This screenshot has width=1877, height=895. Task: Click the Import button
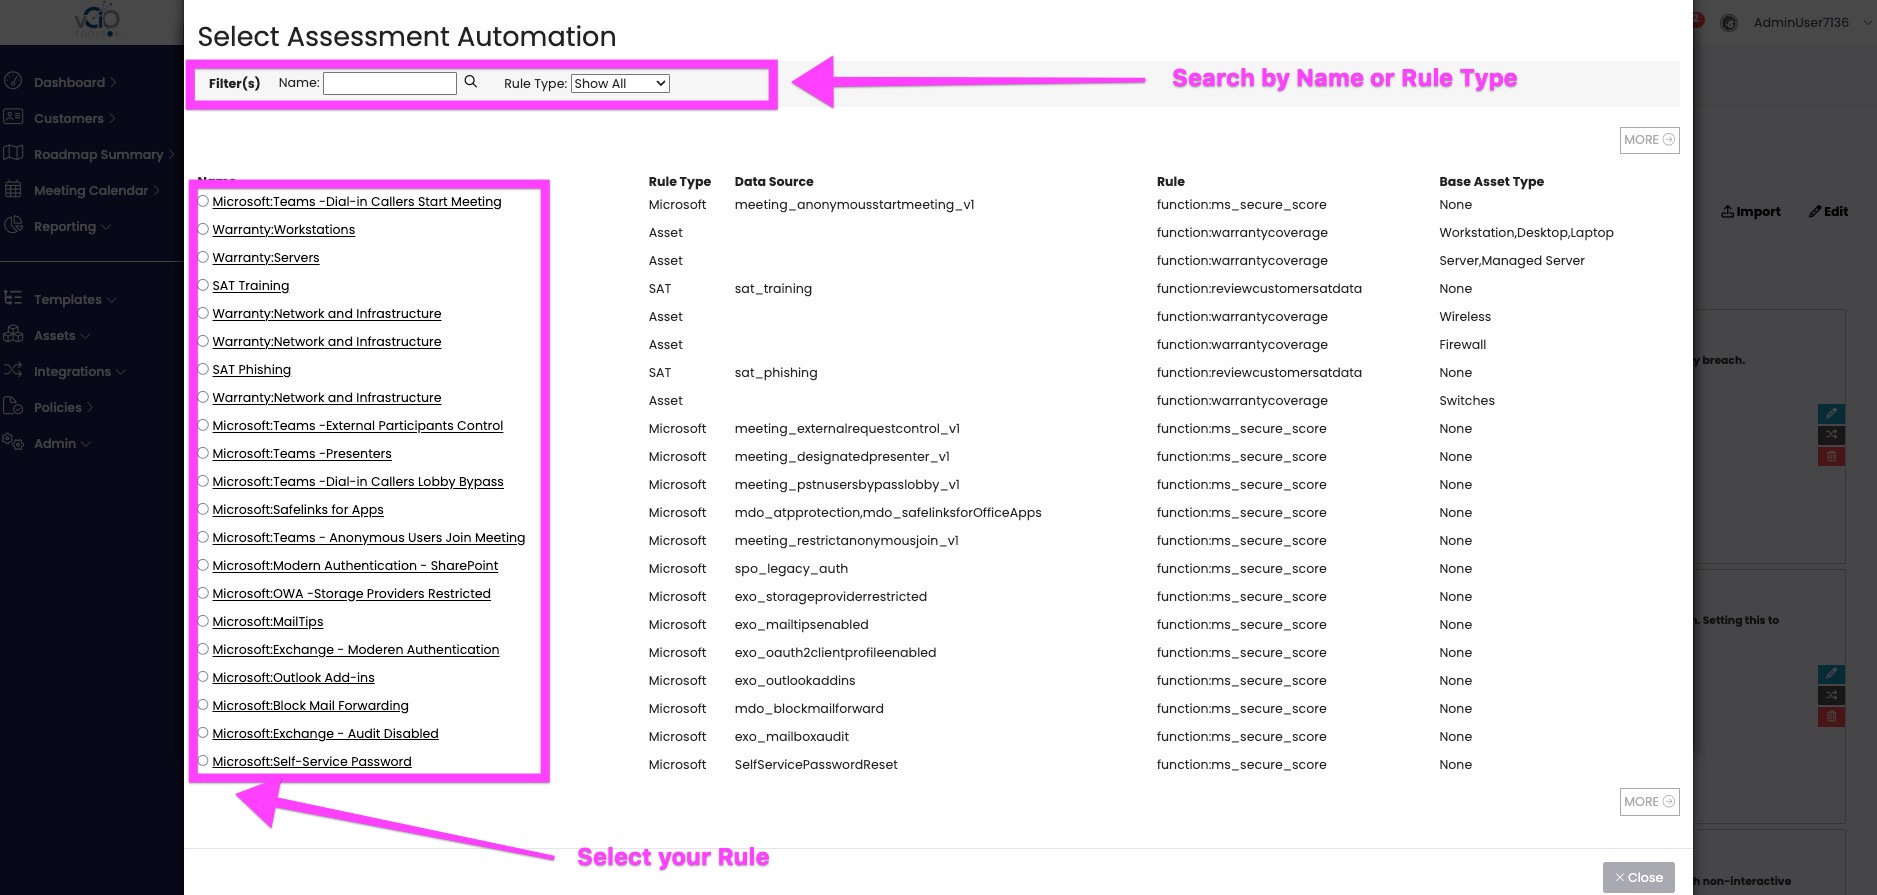[x=1750, y=211]
